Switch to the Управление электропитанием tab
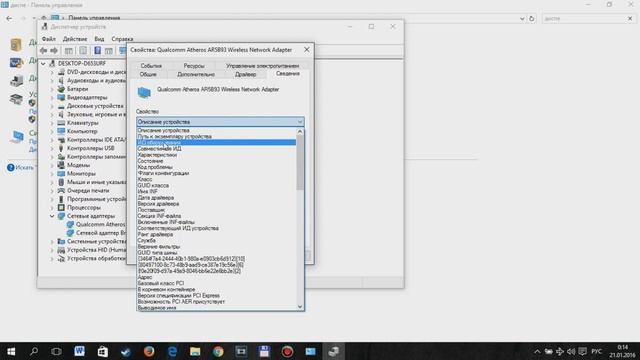Viewport: 640px width, 360px height. 262,66
